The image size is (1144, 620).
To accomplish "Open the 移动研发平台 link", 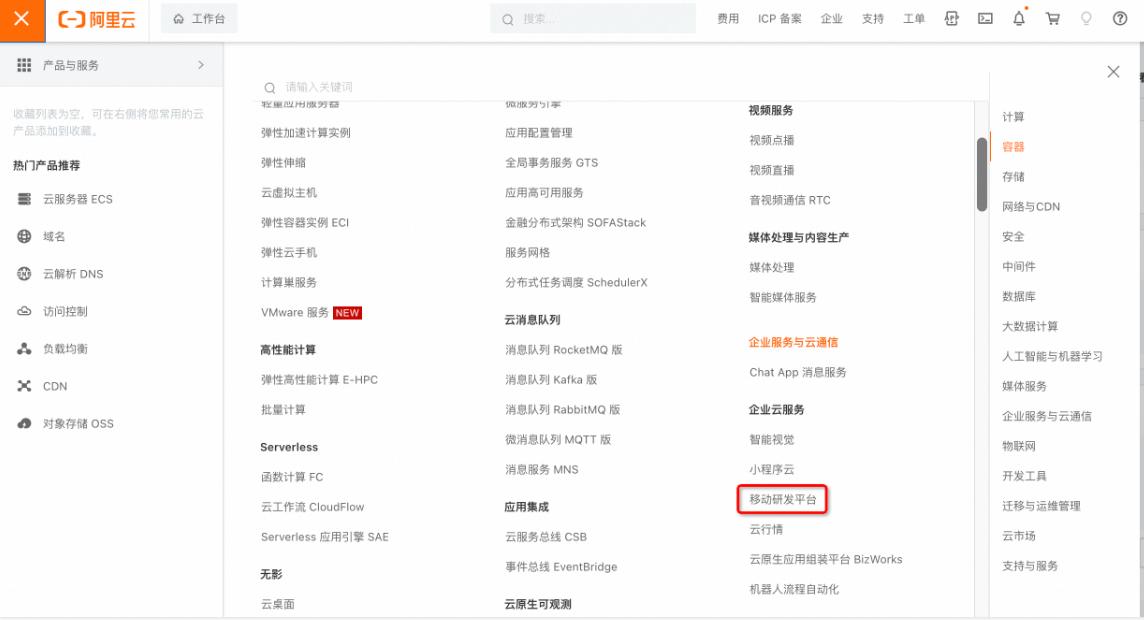I will pyautogui.click(x=783, y=499).
